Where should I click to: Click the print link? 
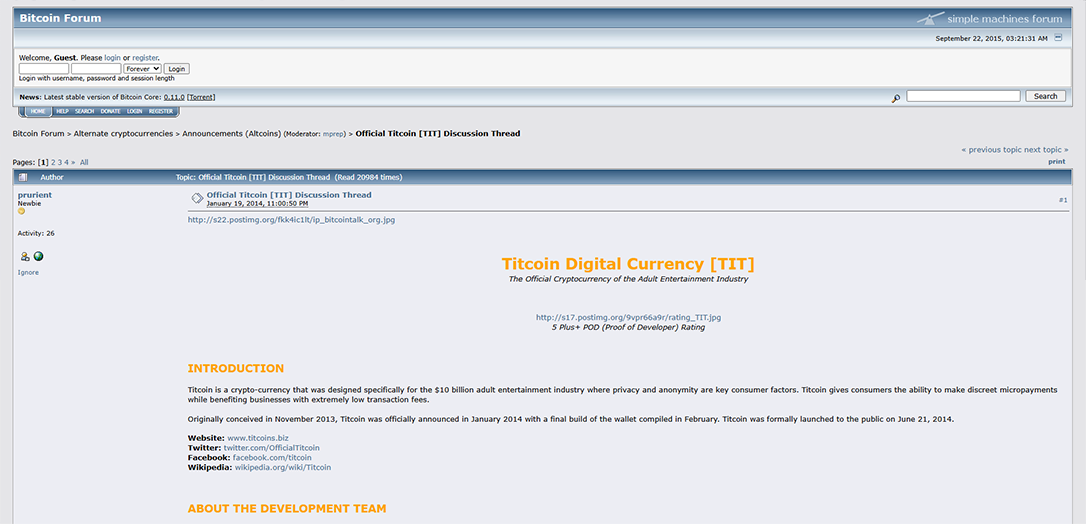(x=1056, y=161)
